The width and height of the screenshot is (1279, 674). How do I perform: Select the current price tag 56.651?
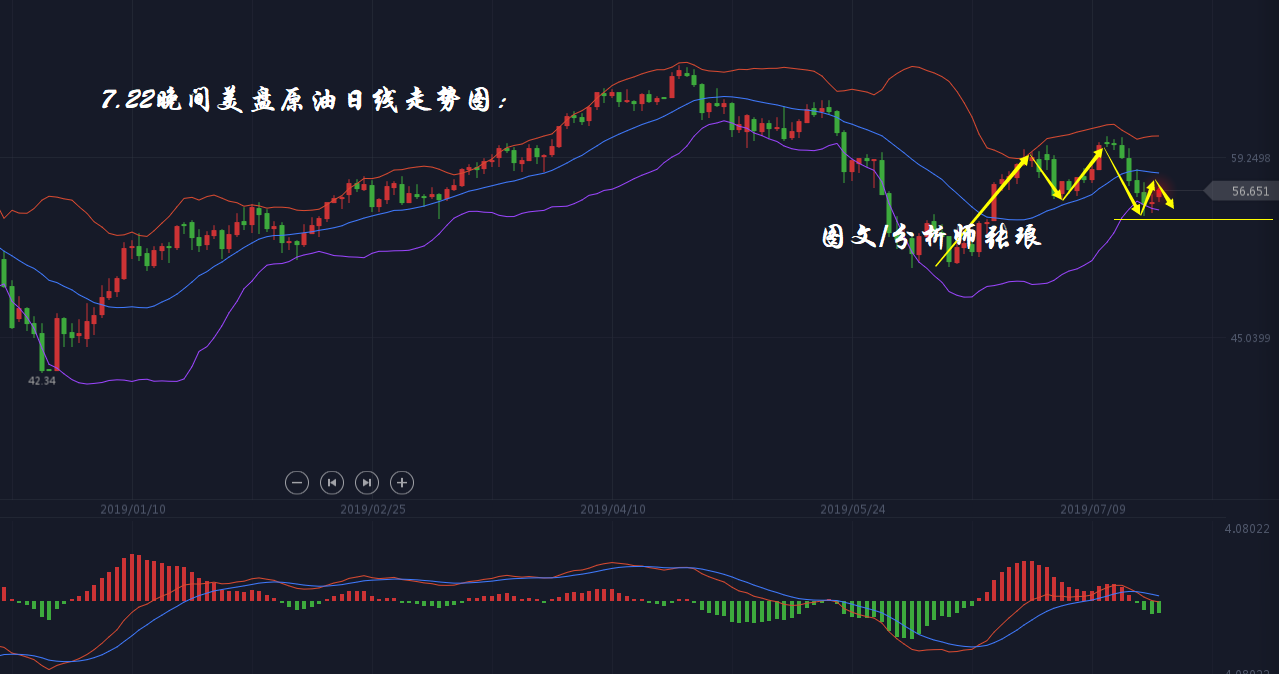tap(1241, 191)
